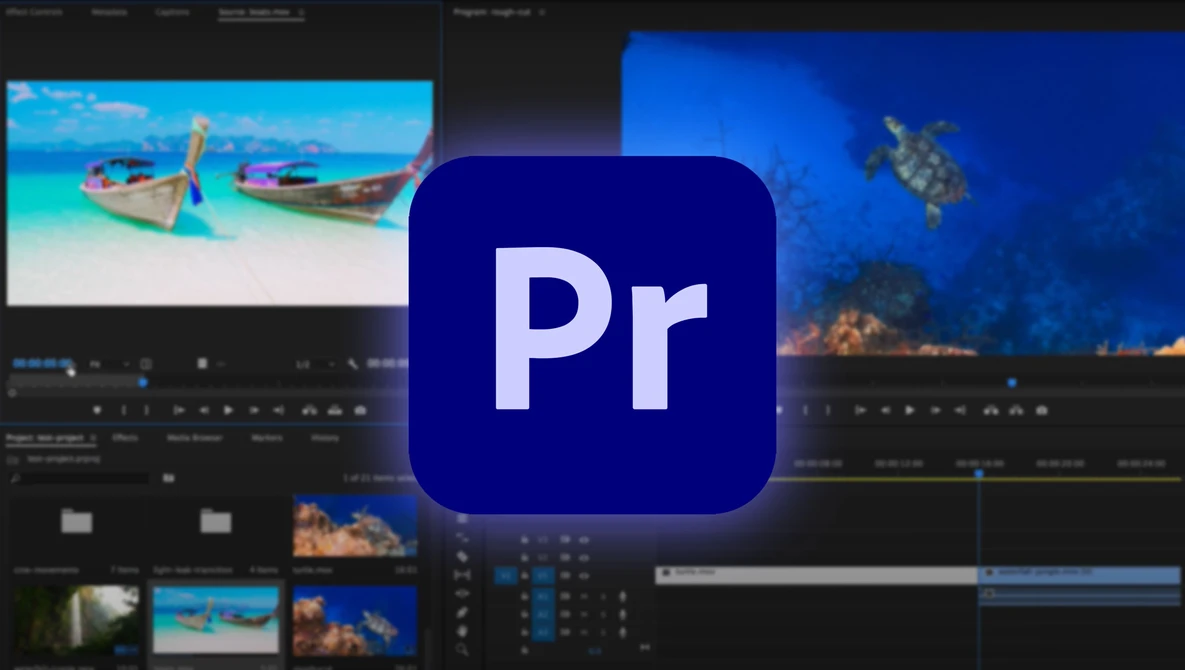The height and width of the screenshot is (670, 1185).
Task: Switch to Effects tab
Action: (x=125, y=437)
